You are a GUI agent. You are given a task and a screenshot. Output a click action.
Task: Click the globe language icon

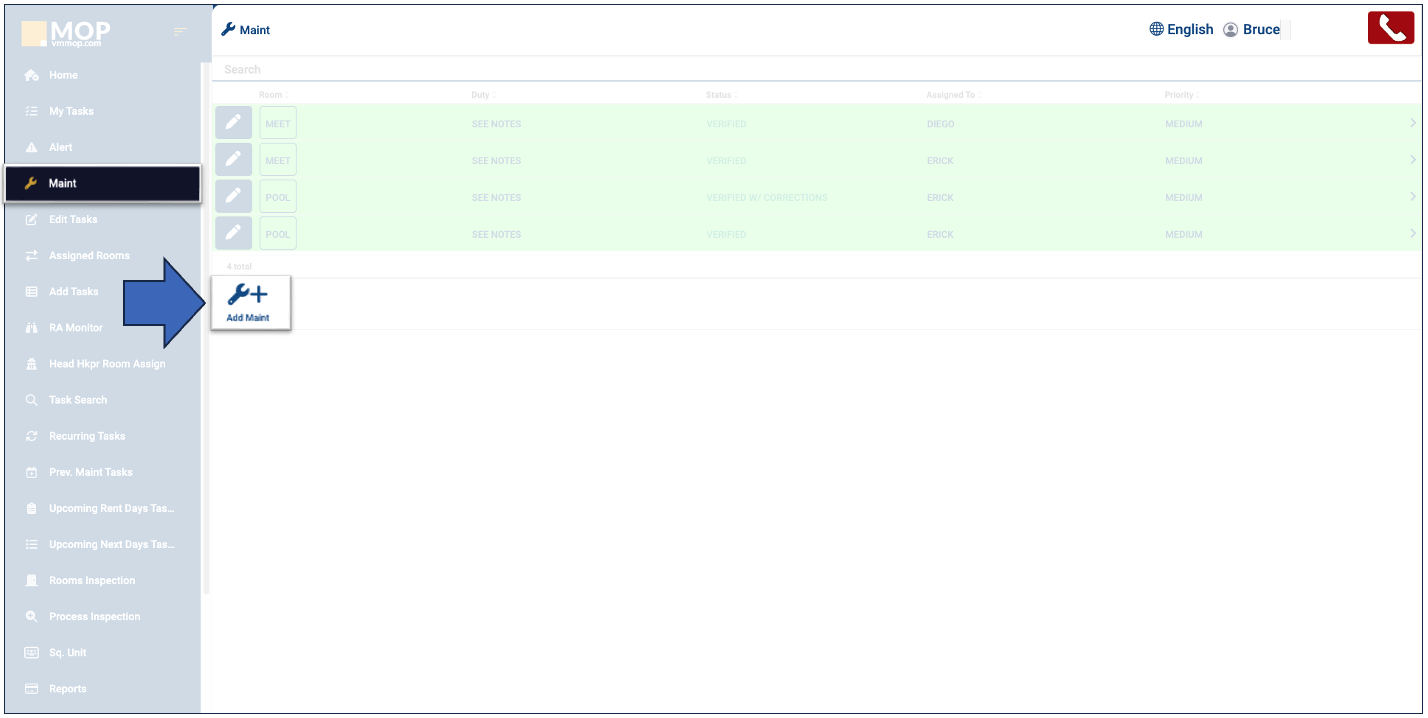(1157, 30)
